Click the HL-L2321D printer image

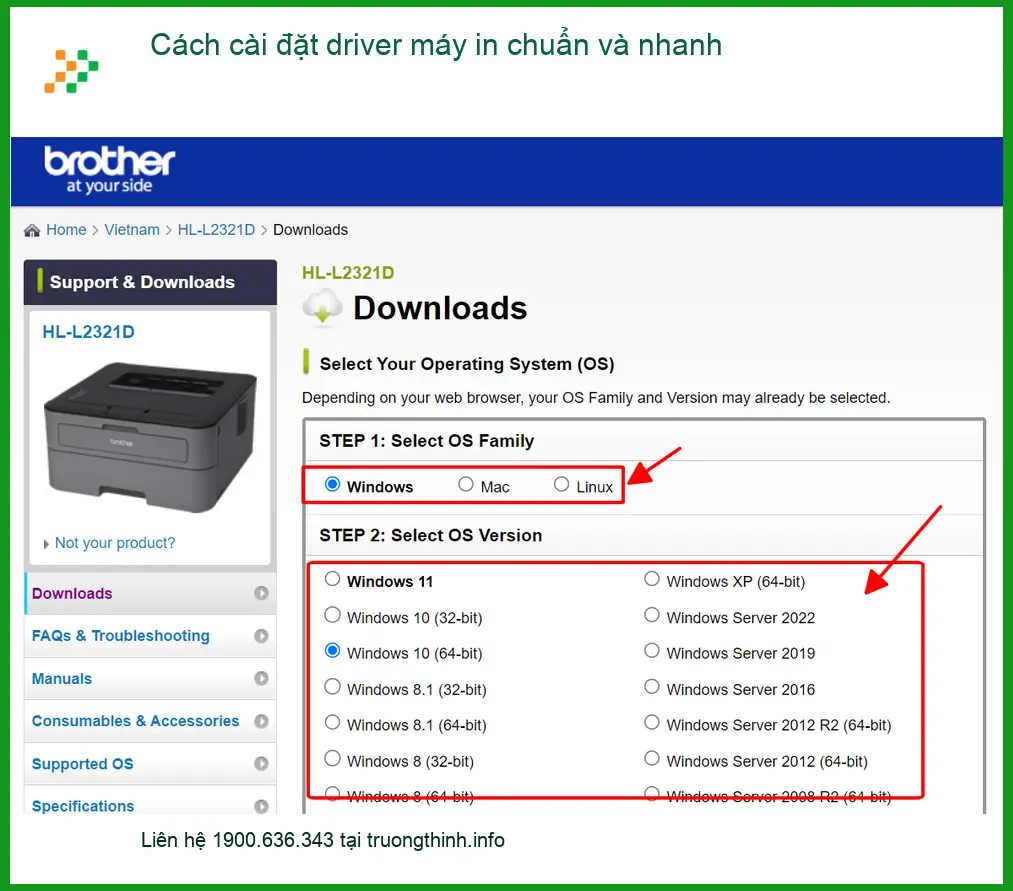tap(150, 437)
